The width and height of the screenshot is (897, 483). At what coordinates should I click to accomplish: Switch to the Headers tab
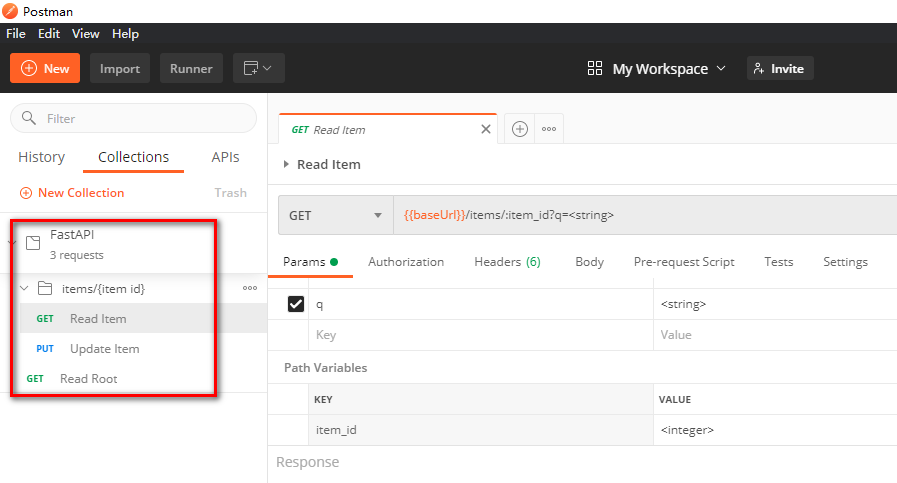507,262
